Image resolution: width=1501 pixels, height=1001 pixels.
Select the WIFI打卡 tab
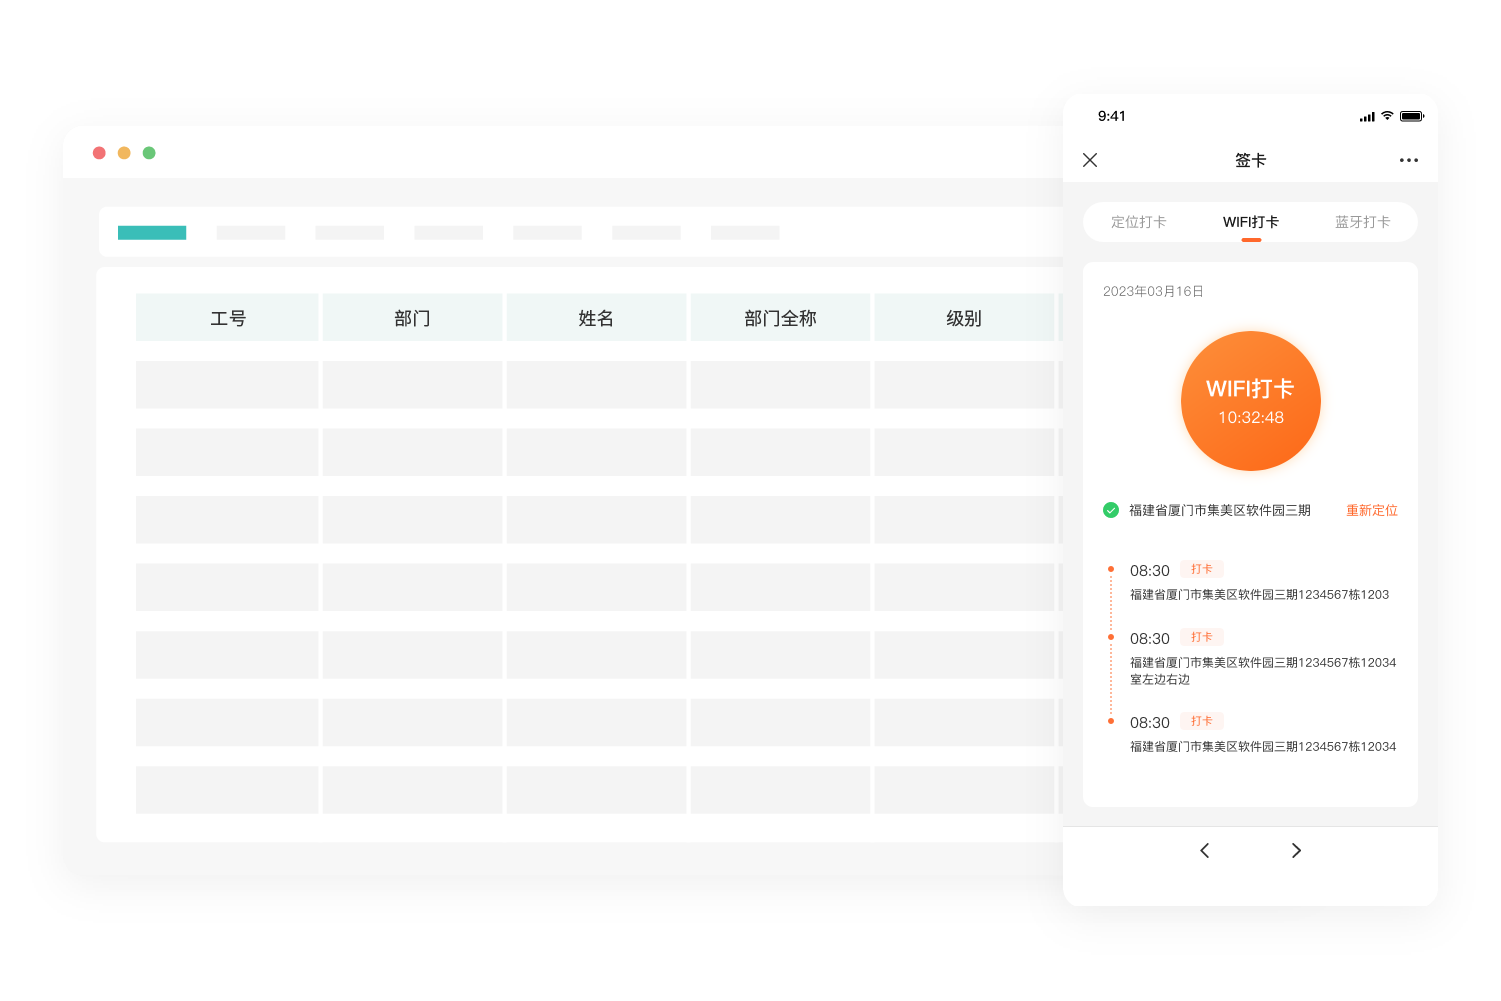pos(1250,222)
